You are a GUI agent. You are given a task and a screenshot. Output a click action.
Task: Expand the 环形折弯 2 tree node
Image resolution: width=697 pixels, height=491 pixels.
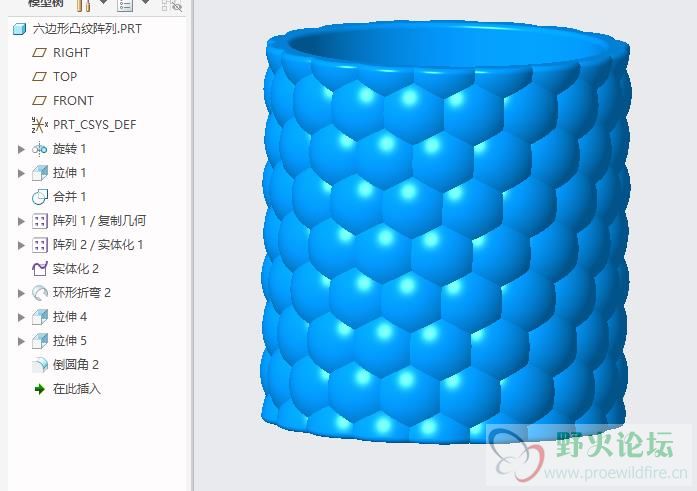[21, 293]
